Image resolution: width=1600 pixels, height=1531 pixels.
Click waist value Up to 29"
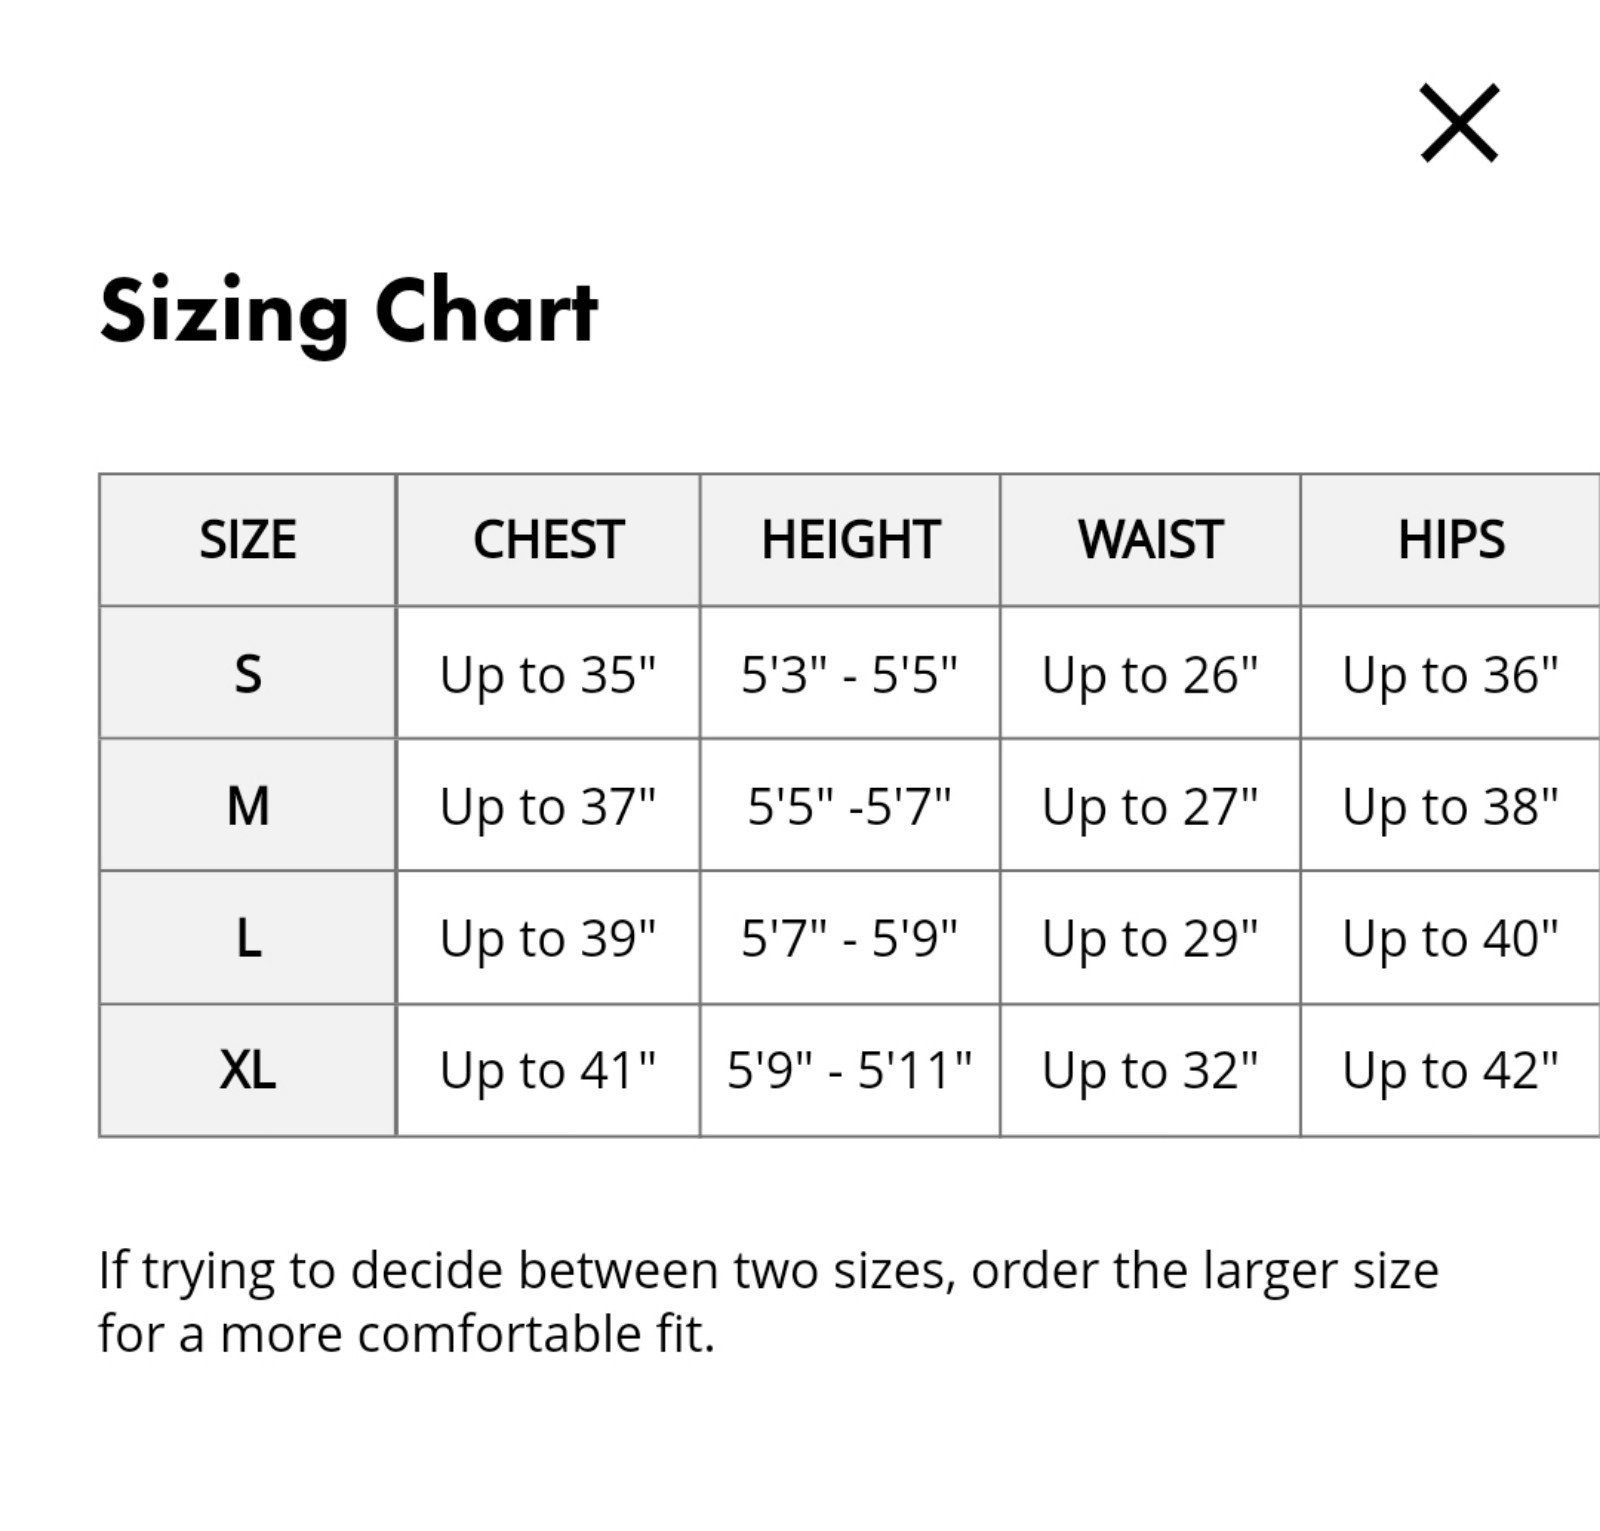click(x=1150, y=940)
